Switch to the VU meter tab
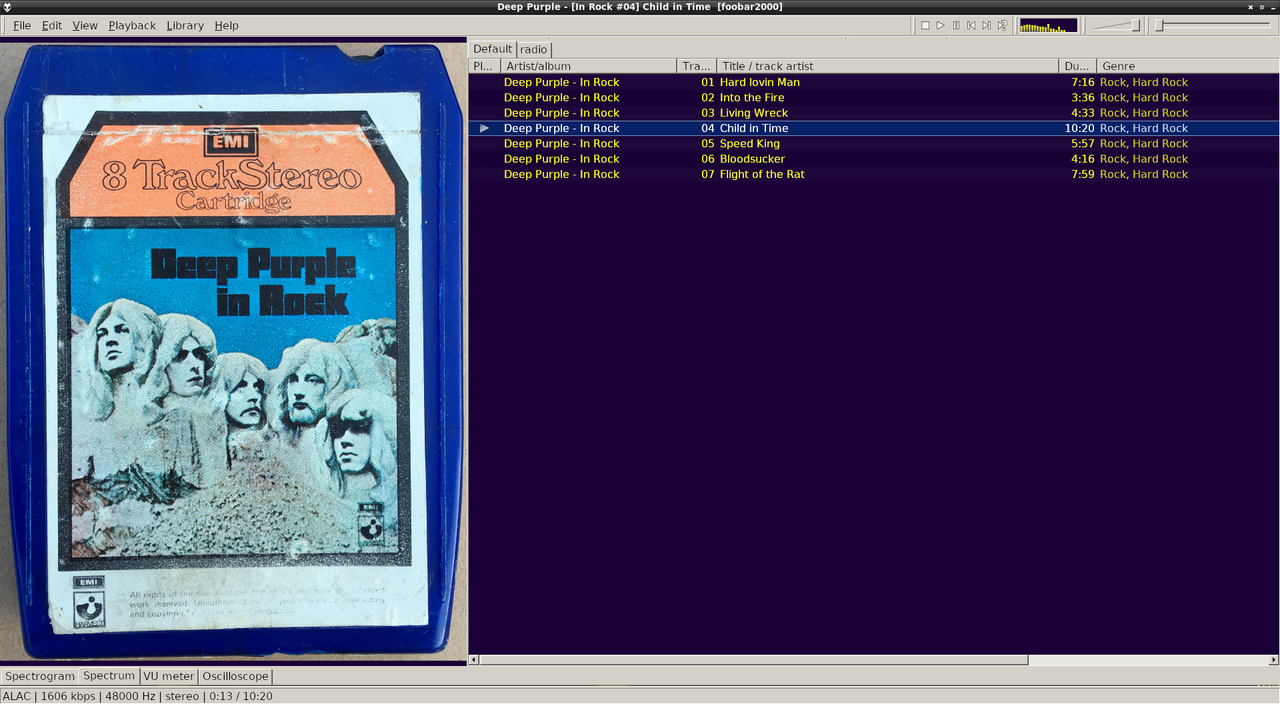This screenshot has width=1280, height=704. [x=169, y=676]
